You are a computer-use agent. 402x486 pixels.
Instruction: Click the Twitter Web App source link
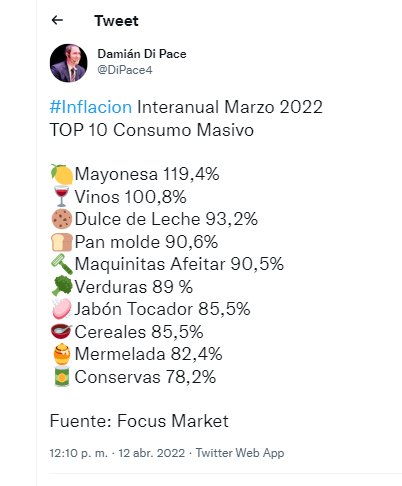pos(240,453)
